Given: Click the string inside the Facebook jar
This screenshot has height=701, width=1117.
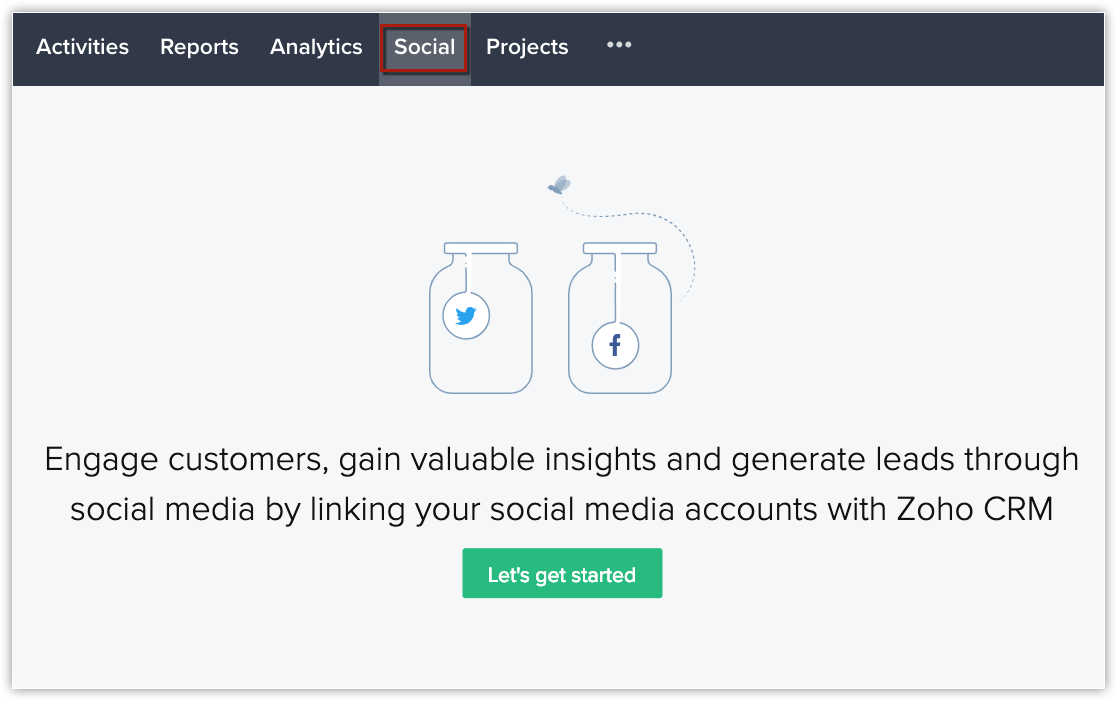Looking at the screenshot, I should (616, 290).
